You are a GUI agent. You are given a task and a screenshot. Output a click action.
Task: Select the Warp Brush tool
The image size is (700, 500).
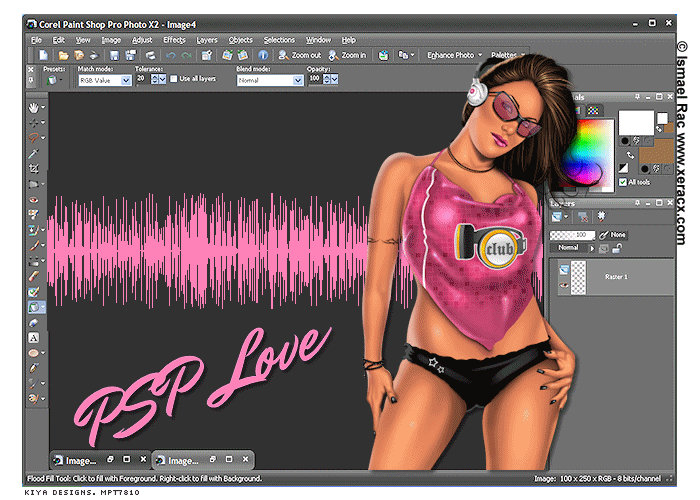[33, 383]
